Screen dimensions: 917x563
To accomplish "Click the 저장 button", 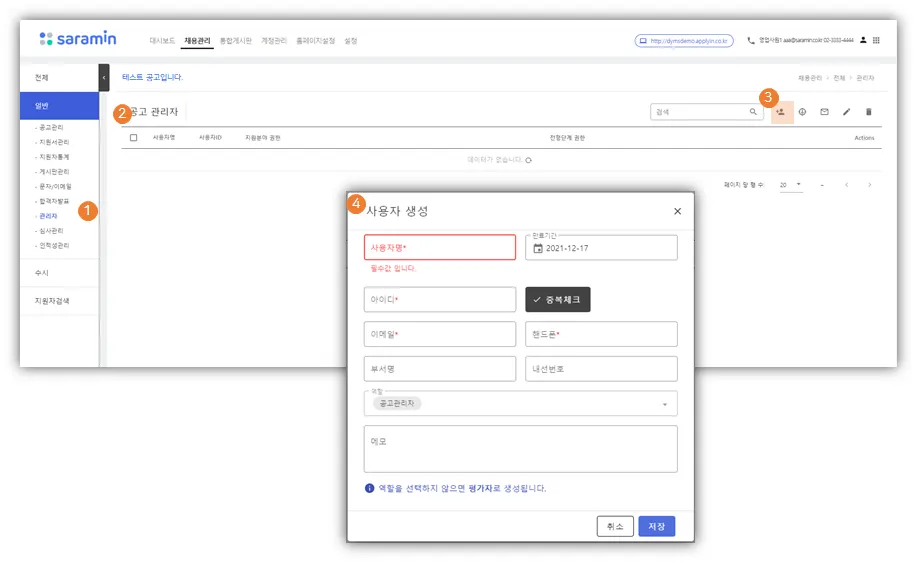I will (x=656, y=526).
